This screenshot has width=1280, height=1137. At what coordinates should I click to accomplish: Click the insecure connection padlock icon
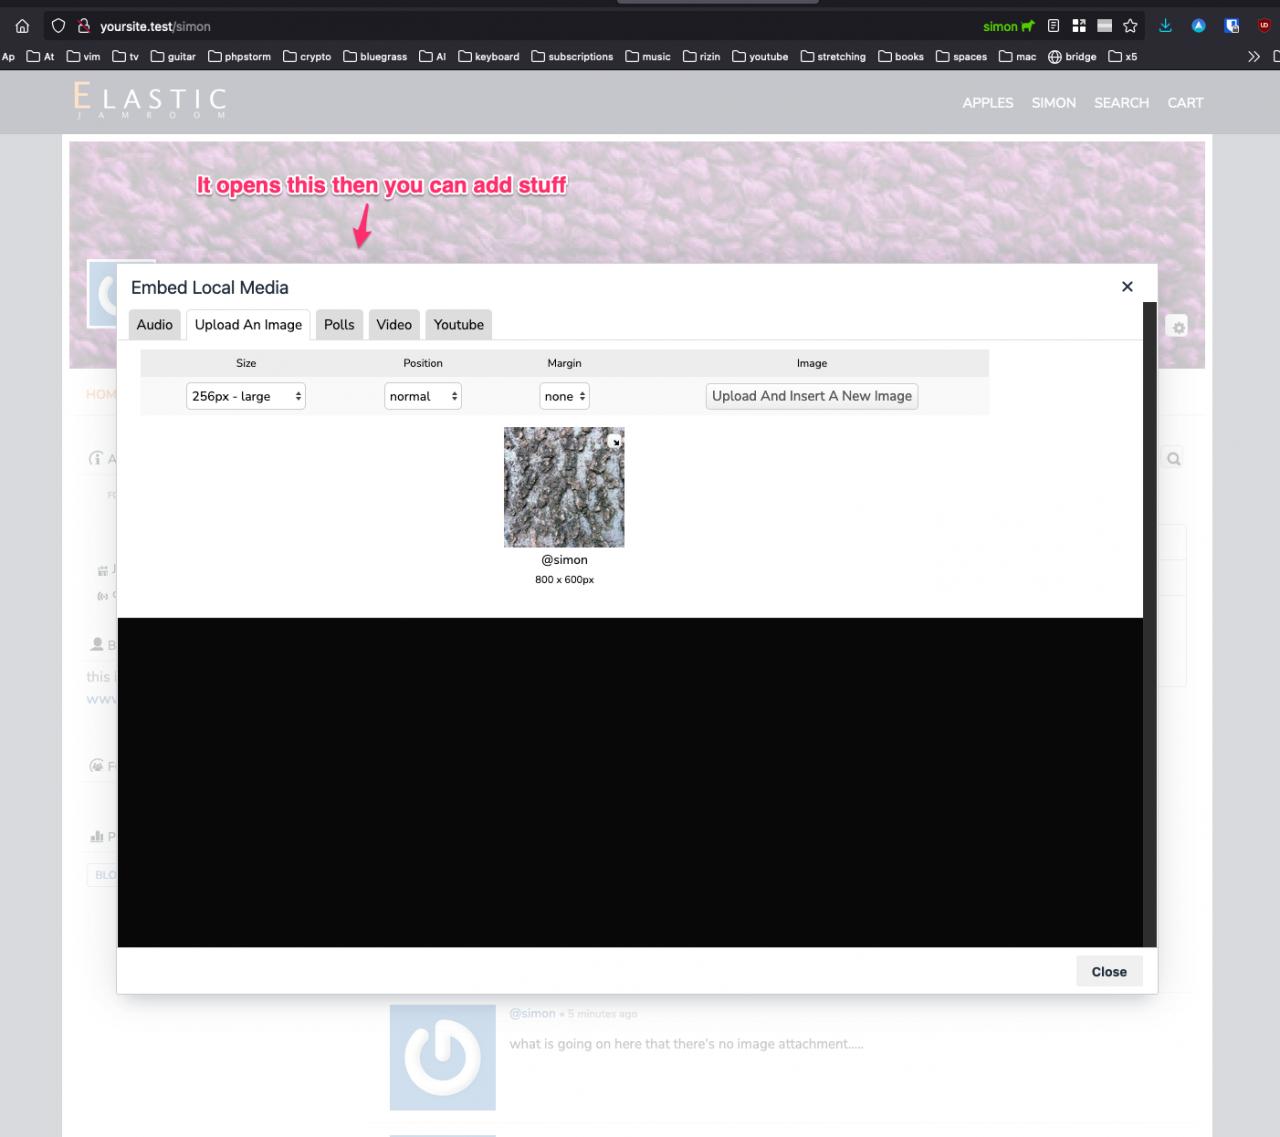click(84, 27)
